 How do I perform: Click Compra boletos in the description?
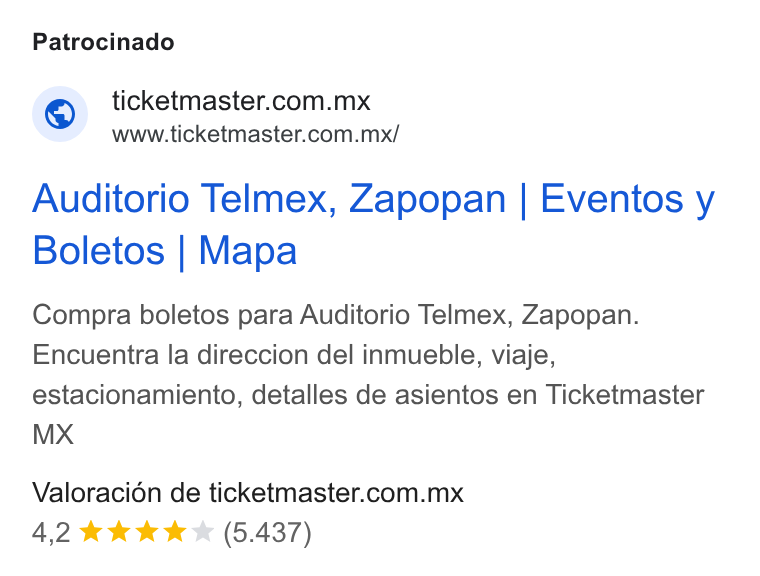tap(130, 315)
